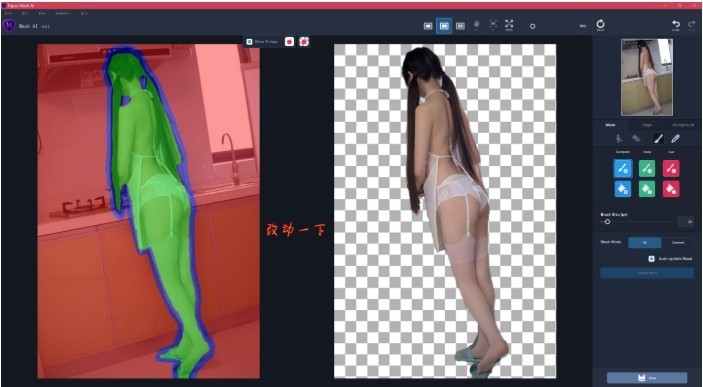
Task: Click the red dot checkerboard overlay icon
Action: pyautogui.click(x=304, y=42)
